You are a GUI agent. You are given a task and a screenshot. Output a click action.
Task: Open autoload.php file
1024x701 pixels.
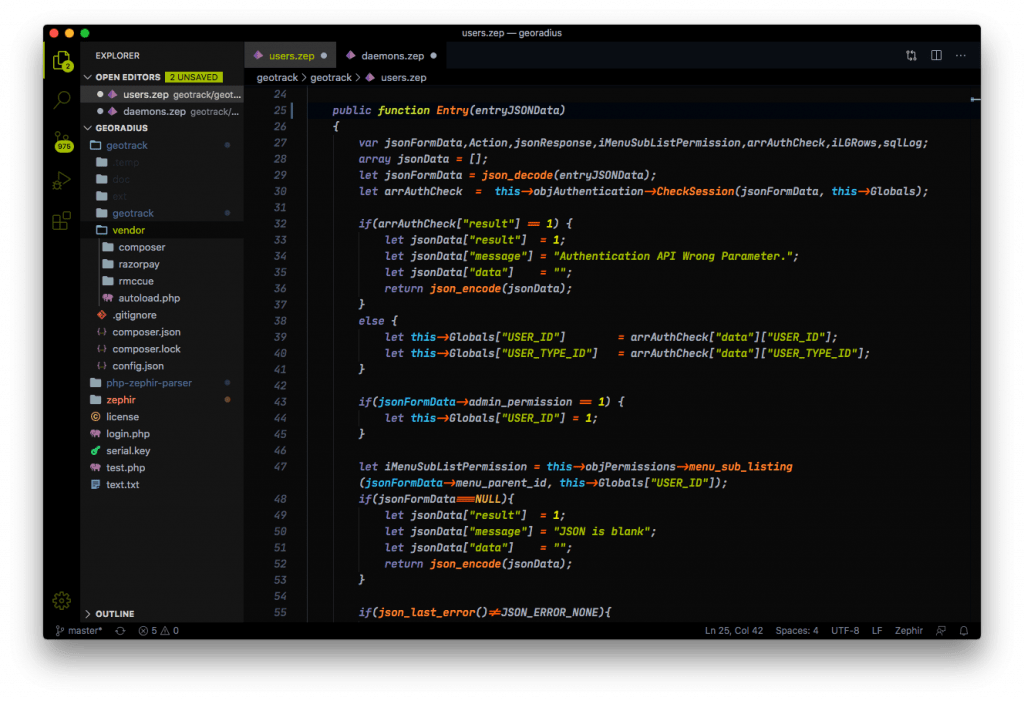[x=162, y=298]
